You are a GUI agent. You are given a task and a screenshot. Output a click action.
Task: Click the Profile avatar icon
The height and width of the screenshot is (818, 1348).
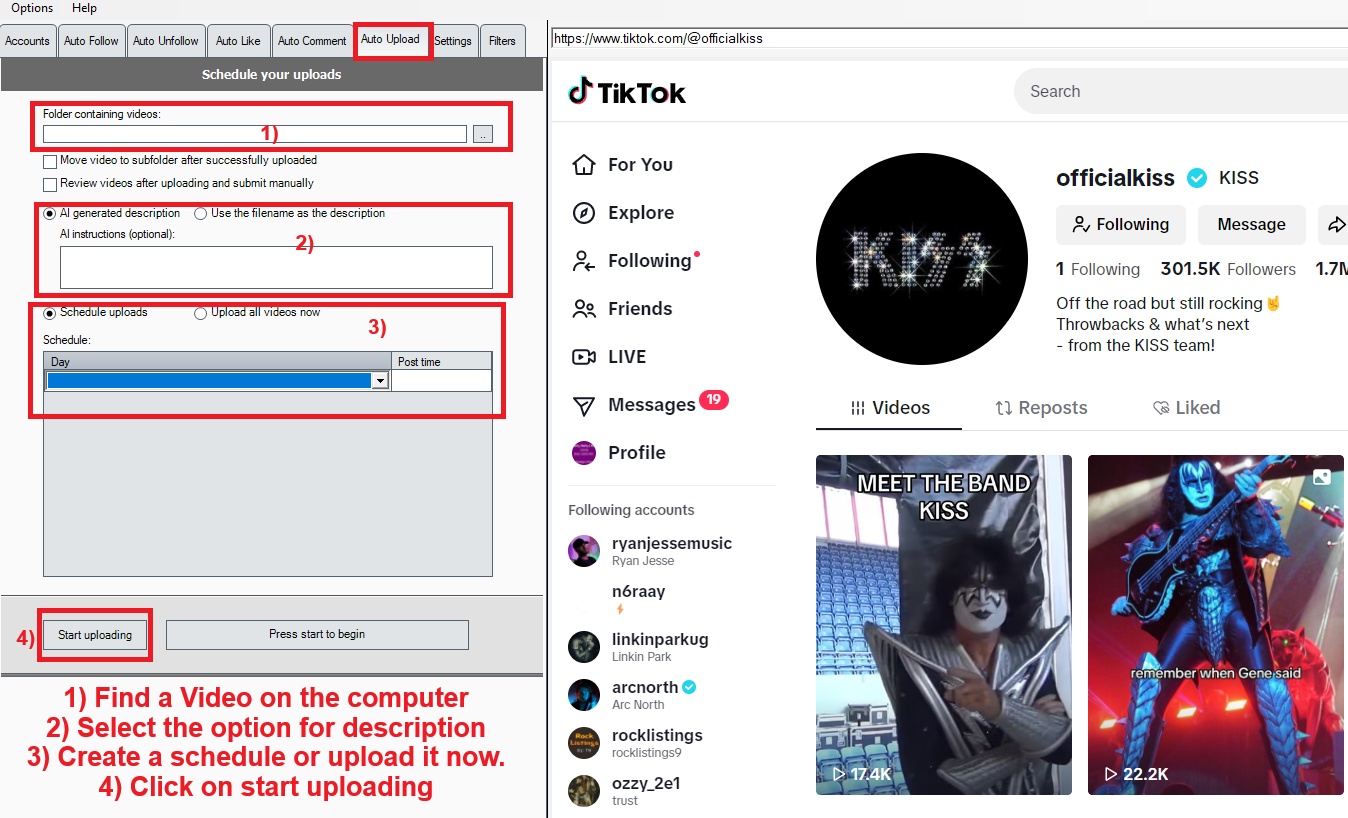(584, 453)
